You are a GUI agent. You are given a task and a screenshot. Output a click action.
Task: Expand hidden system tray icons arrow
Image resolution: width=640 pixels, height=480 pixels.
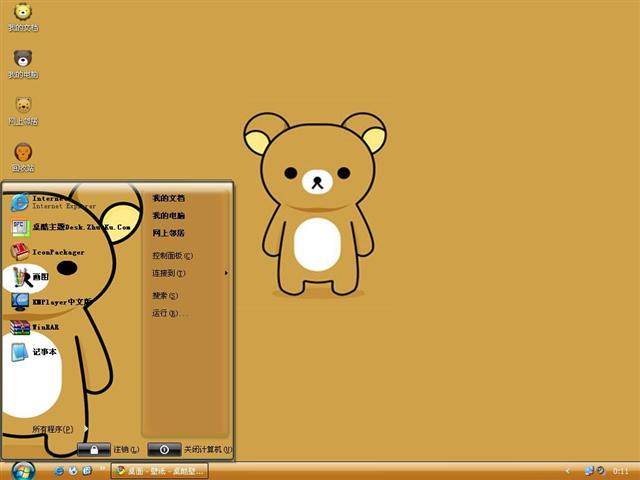(567, 471)
